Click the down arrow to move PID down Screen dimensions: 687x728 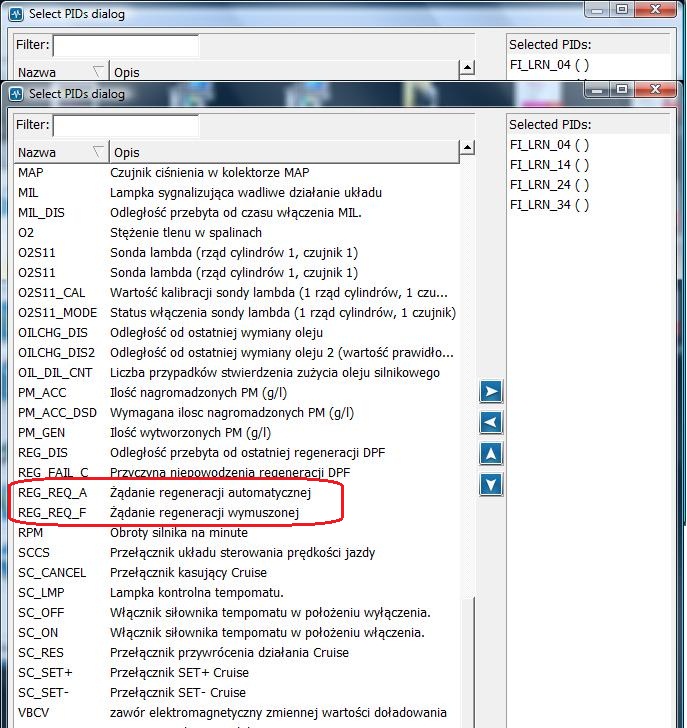(490, 485)
